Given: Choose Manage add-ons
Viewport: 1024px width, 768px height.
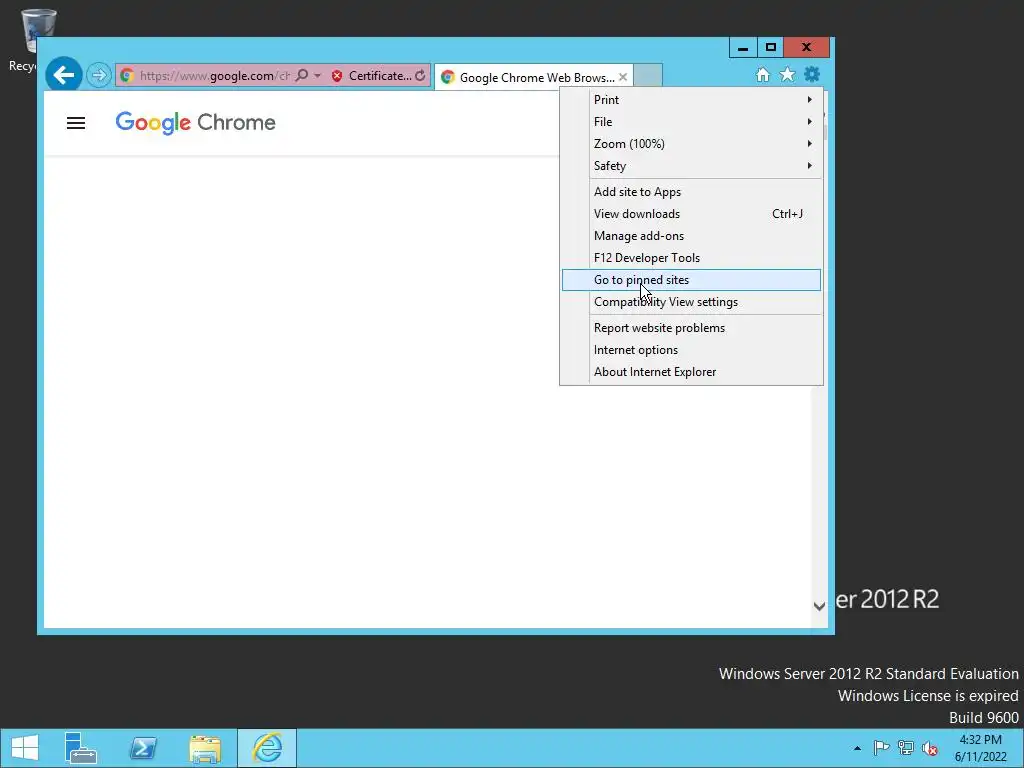Looking at the screenshot, I should 691,236.
